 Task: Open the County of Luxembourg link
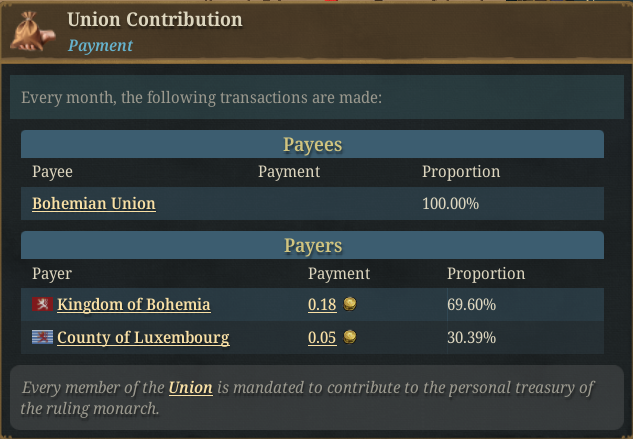point(143,337)
